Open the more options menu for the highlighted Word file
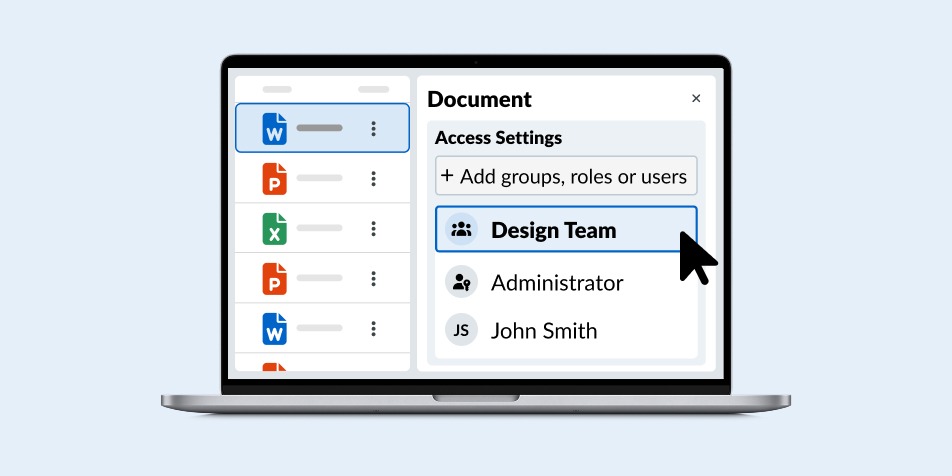Viewport: 952px width, 476px height. 373,129
